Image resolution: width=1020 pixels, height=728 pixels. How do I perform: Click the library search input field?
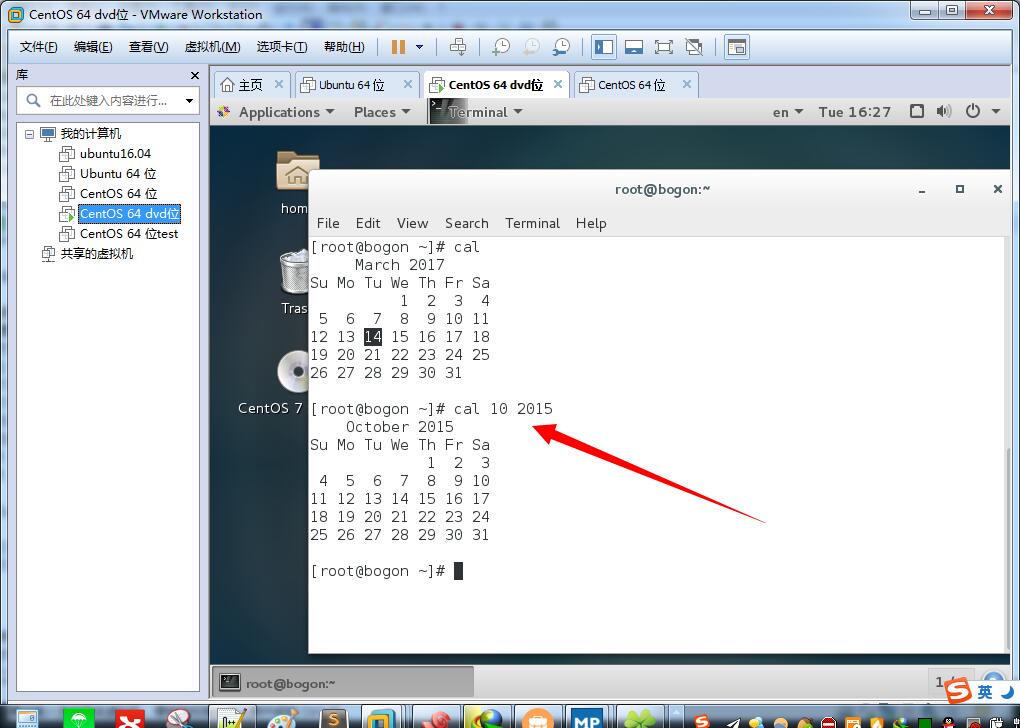(107, 101)
